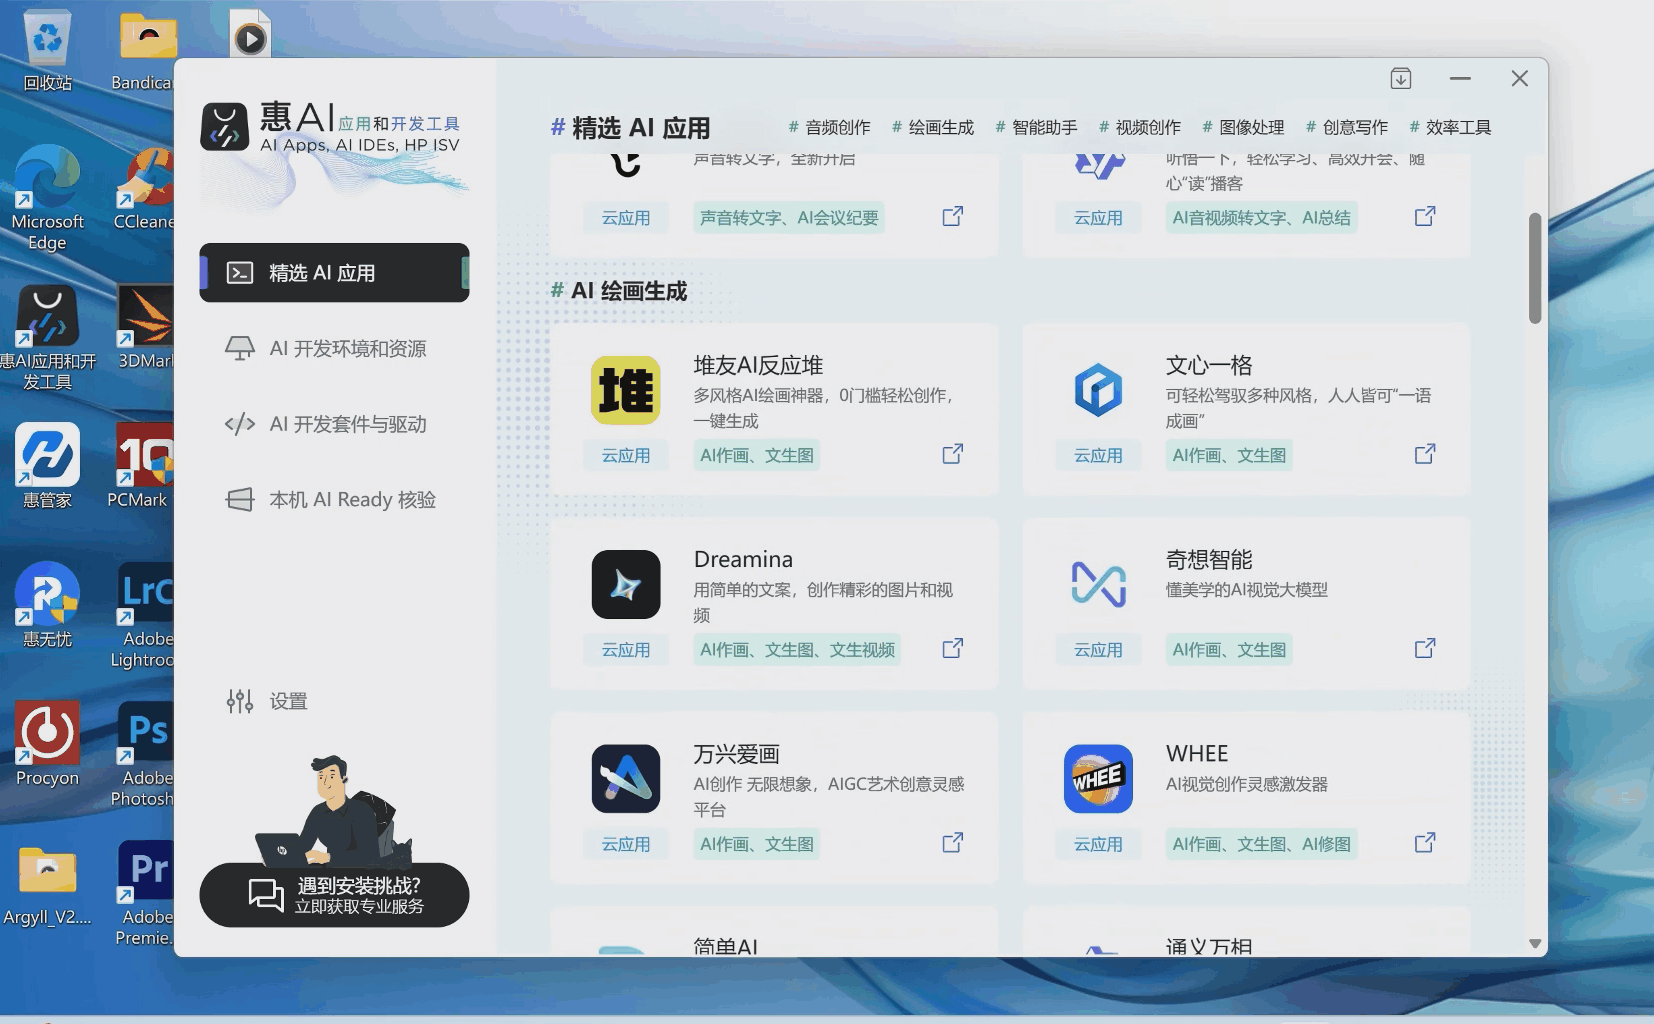
Task: Open the Argyll_V2 desktop folder
Action: click(47, 884)
